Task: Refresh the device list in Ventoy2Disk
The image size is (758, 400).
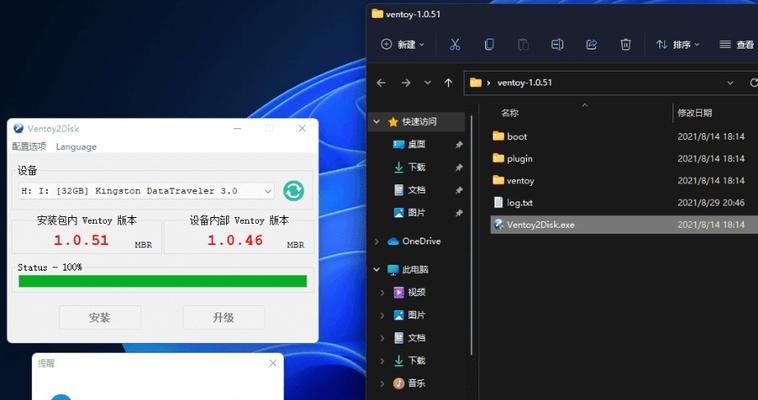Action: click(x=293, y=191)
